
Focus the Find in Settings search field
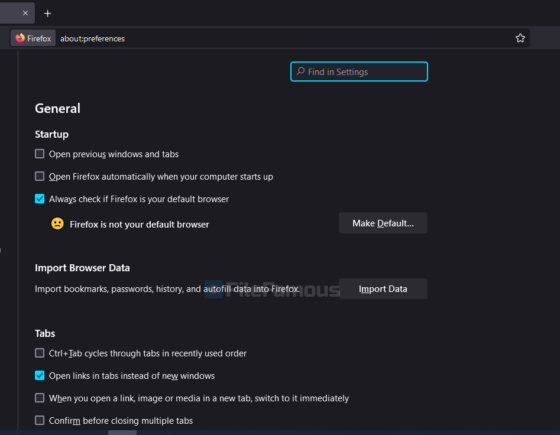click(x=359, y=71)
